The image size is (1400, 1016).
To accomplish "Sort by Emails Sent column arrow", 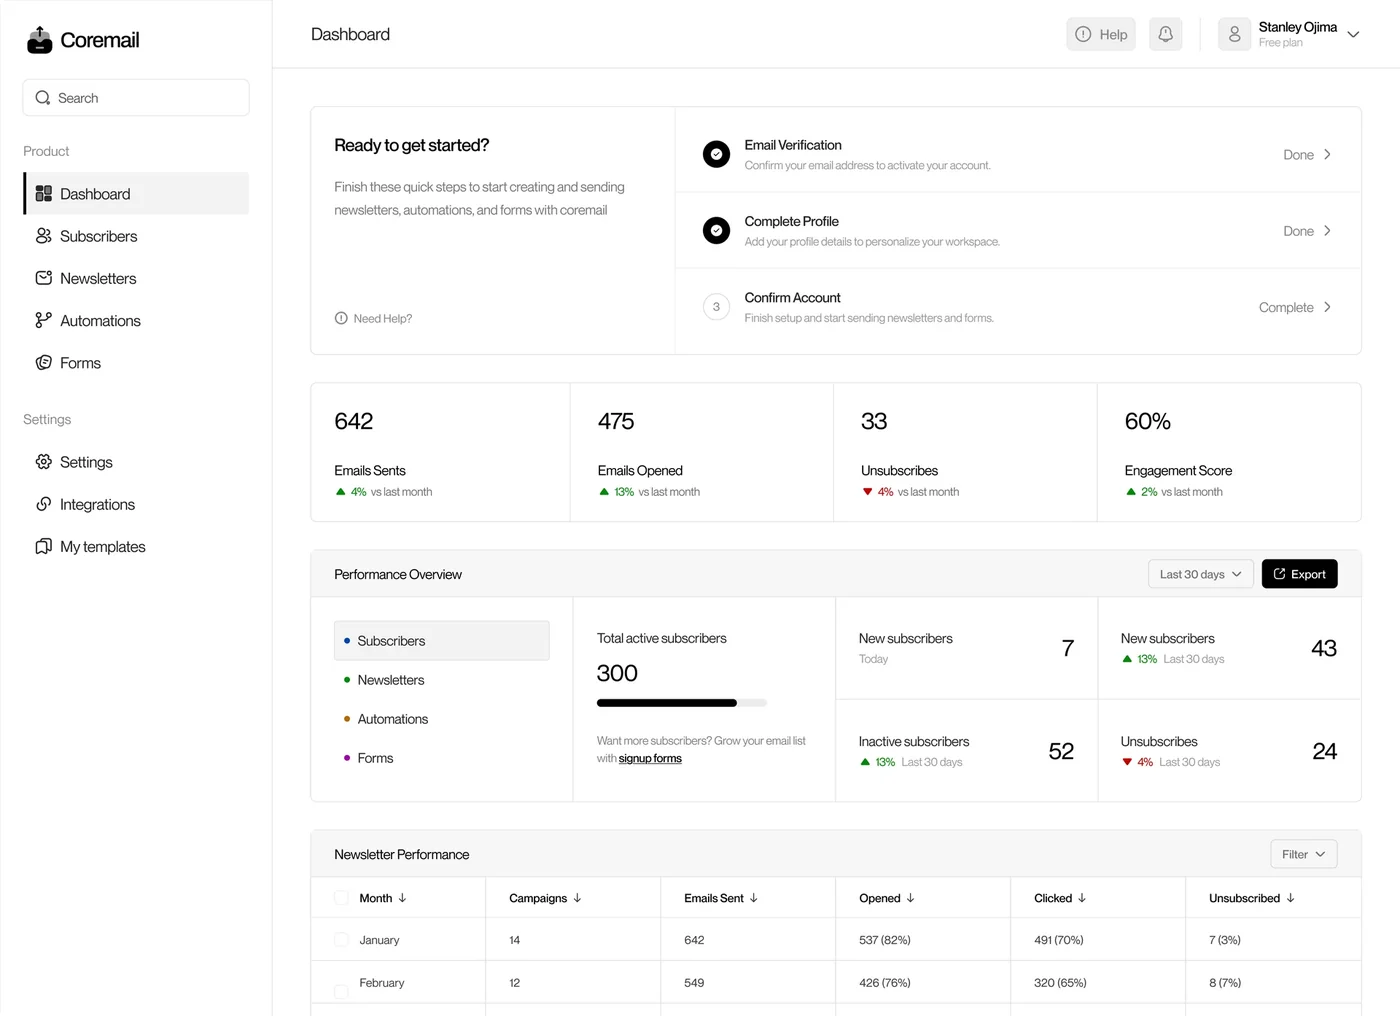I will pyautogui.click(x=754, y=898).
